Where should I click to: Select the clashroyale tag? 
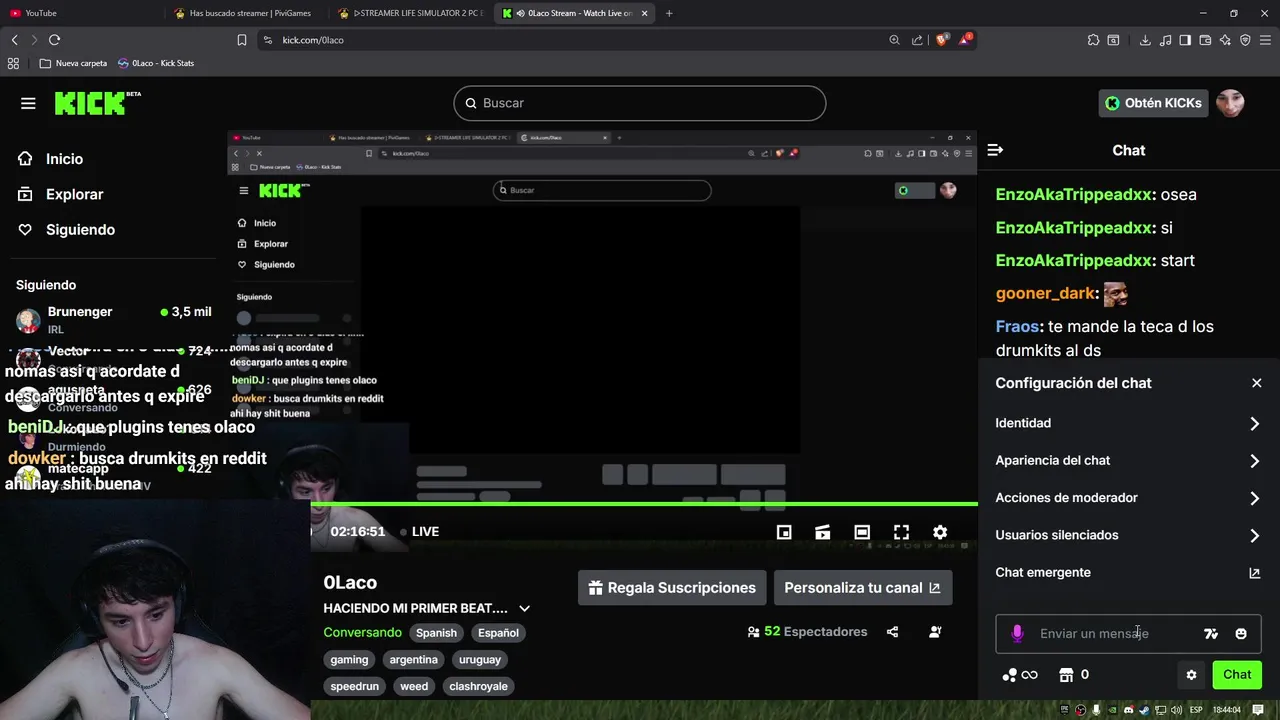point(478,687)
